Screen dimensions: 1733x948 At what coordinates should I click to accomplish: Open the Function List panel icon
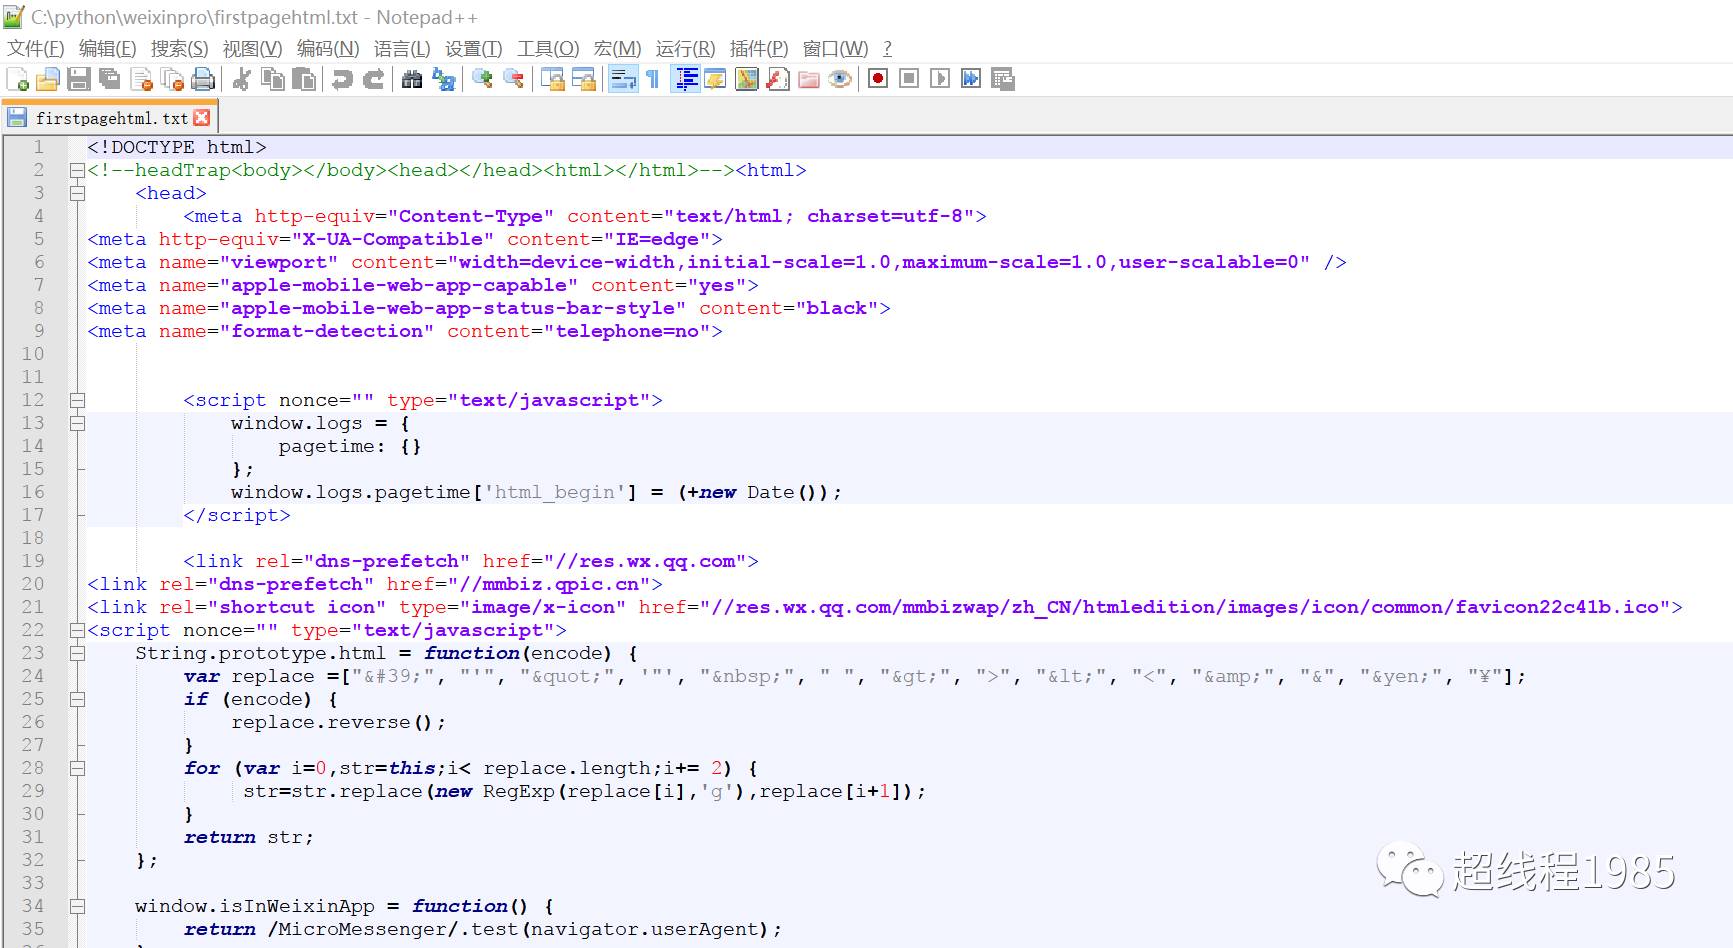coord(778,79)
